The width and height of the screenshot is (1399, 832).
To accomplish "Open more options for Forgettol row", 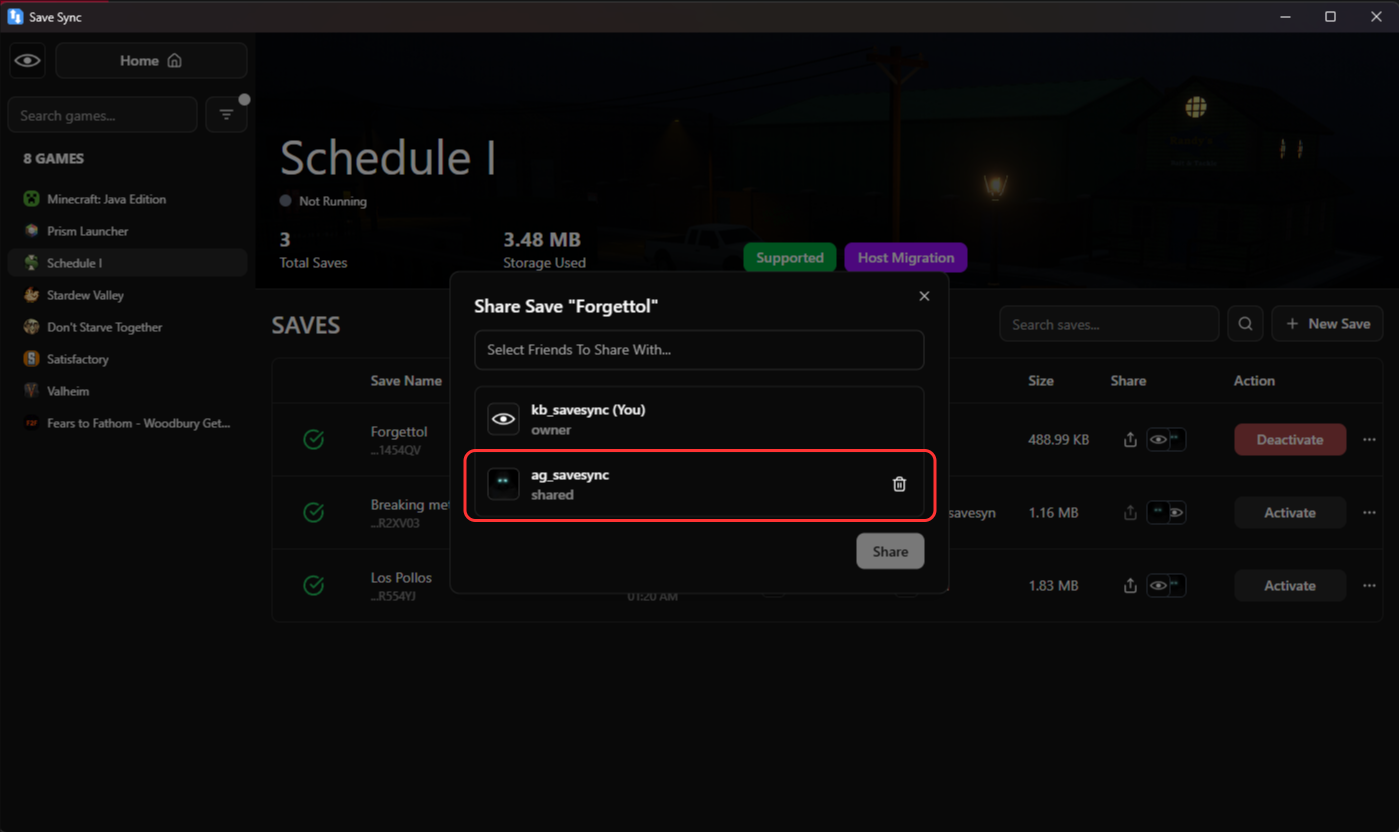I will pyautogui.click(x=1369, y=439).
